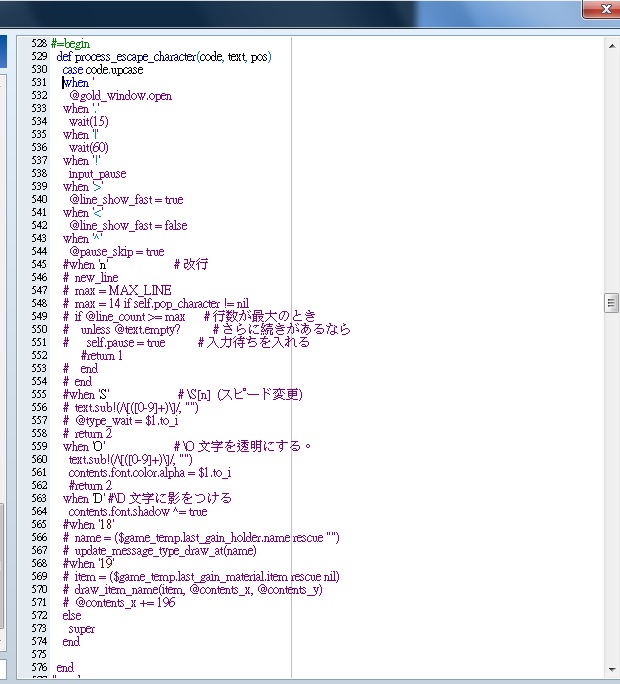Click line 528 '#=begin'

pos(70,44)
